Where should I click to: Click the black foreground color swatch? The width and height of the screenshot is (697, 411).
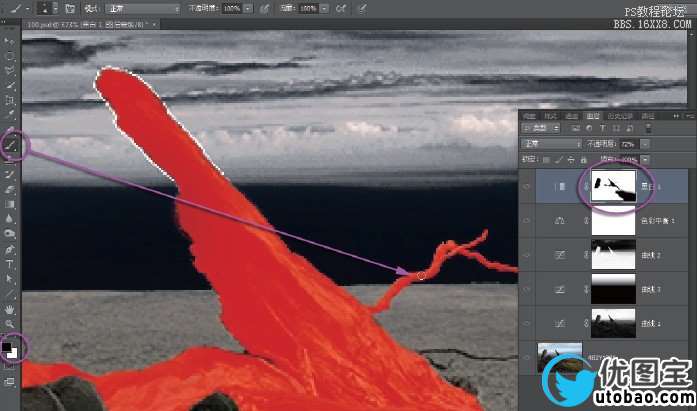(6, 347)
